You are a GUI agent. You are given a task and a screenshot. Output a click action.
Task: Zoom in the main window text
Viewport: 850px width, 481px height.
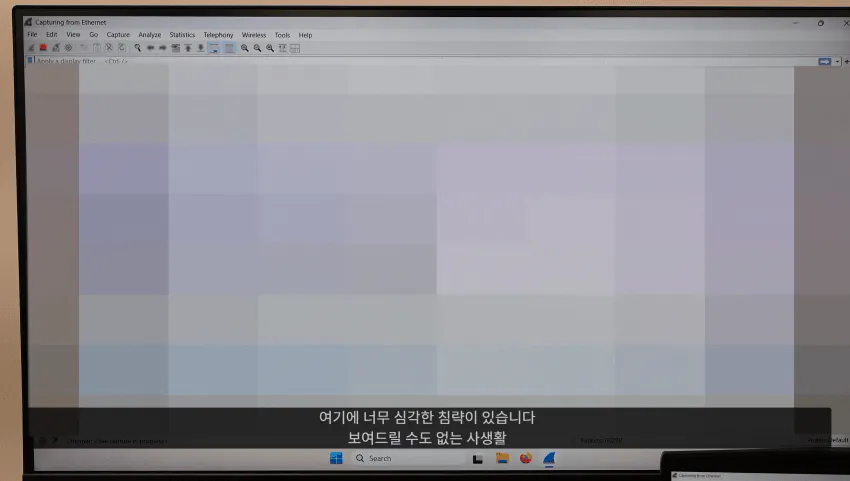244,48
